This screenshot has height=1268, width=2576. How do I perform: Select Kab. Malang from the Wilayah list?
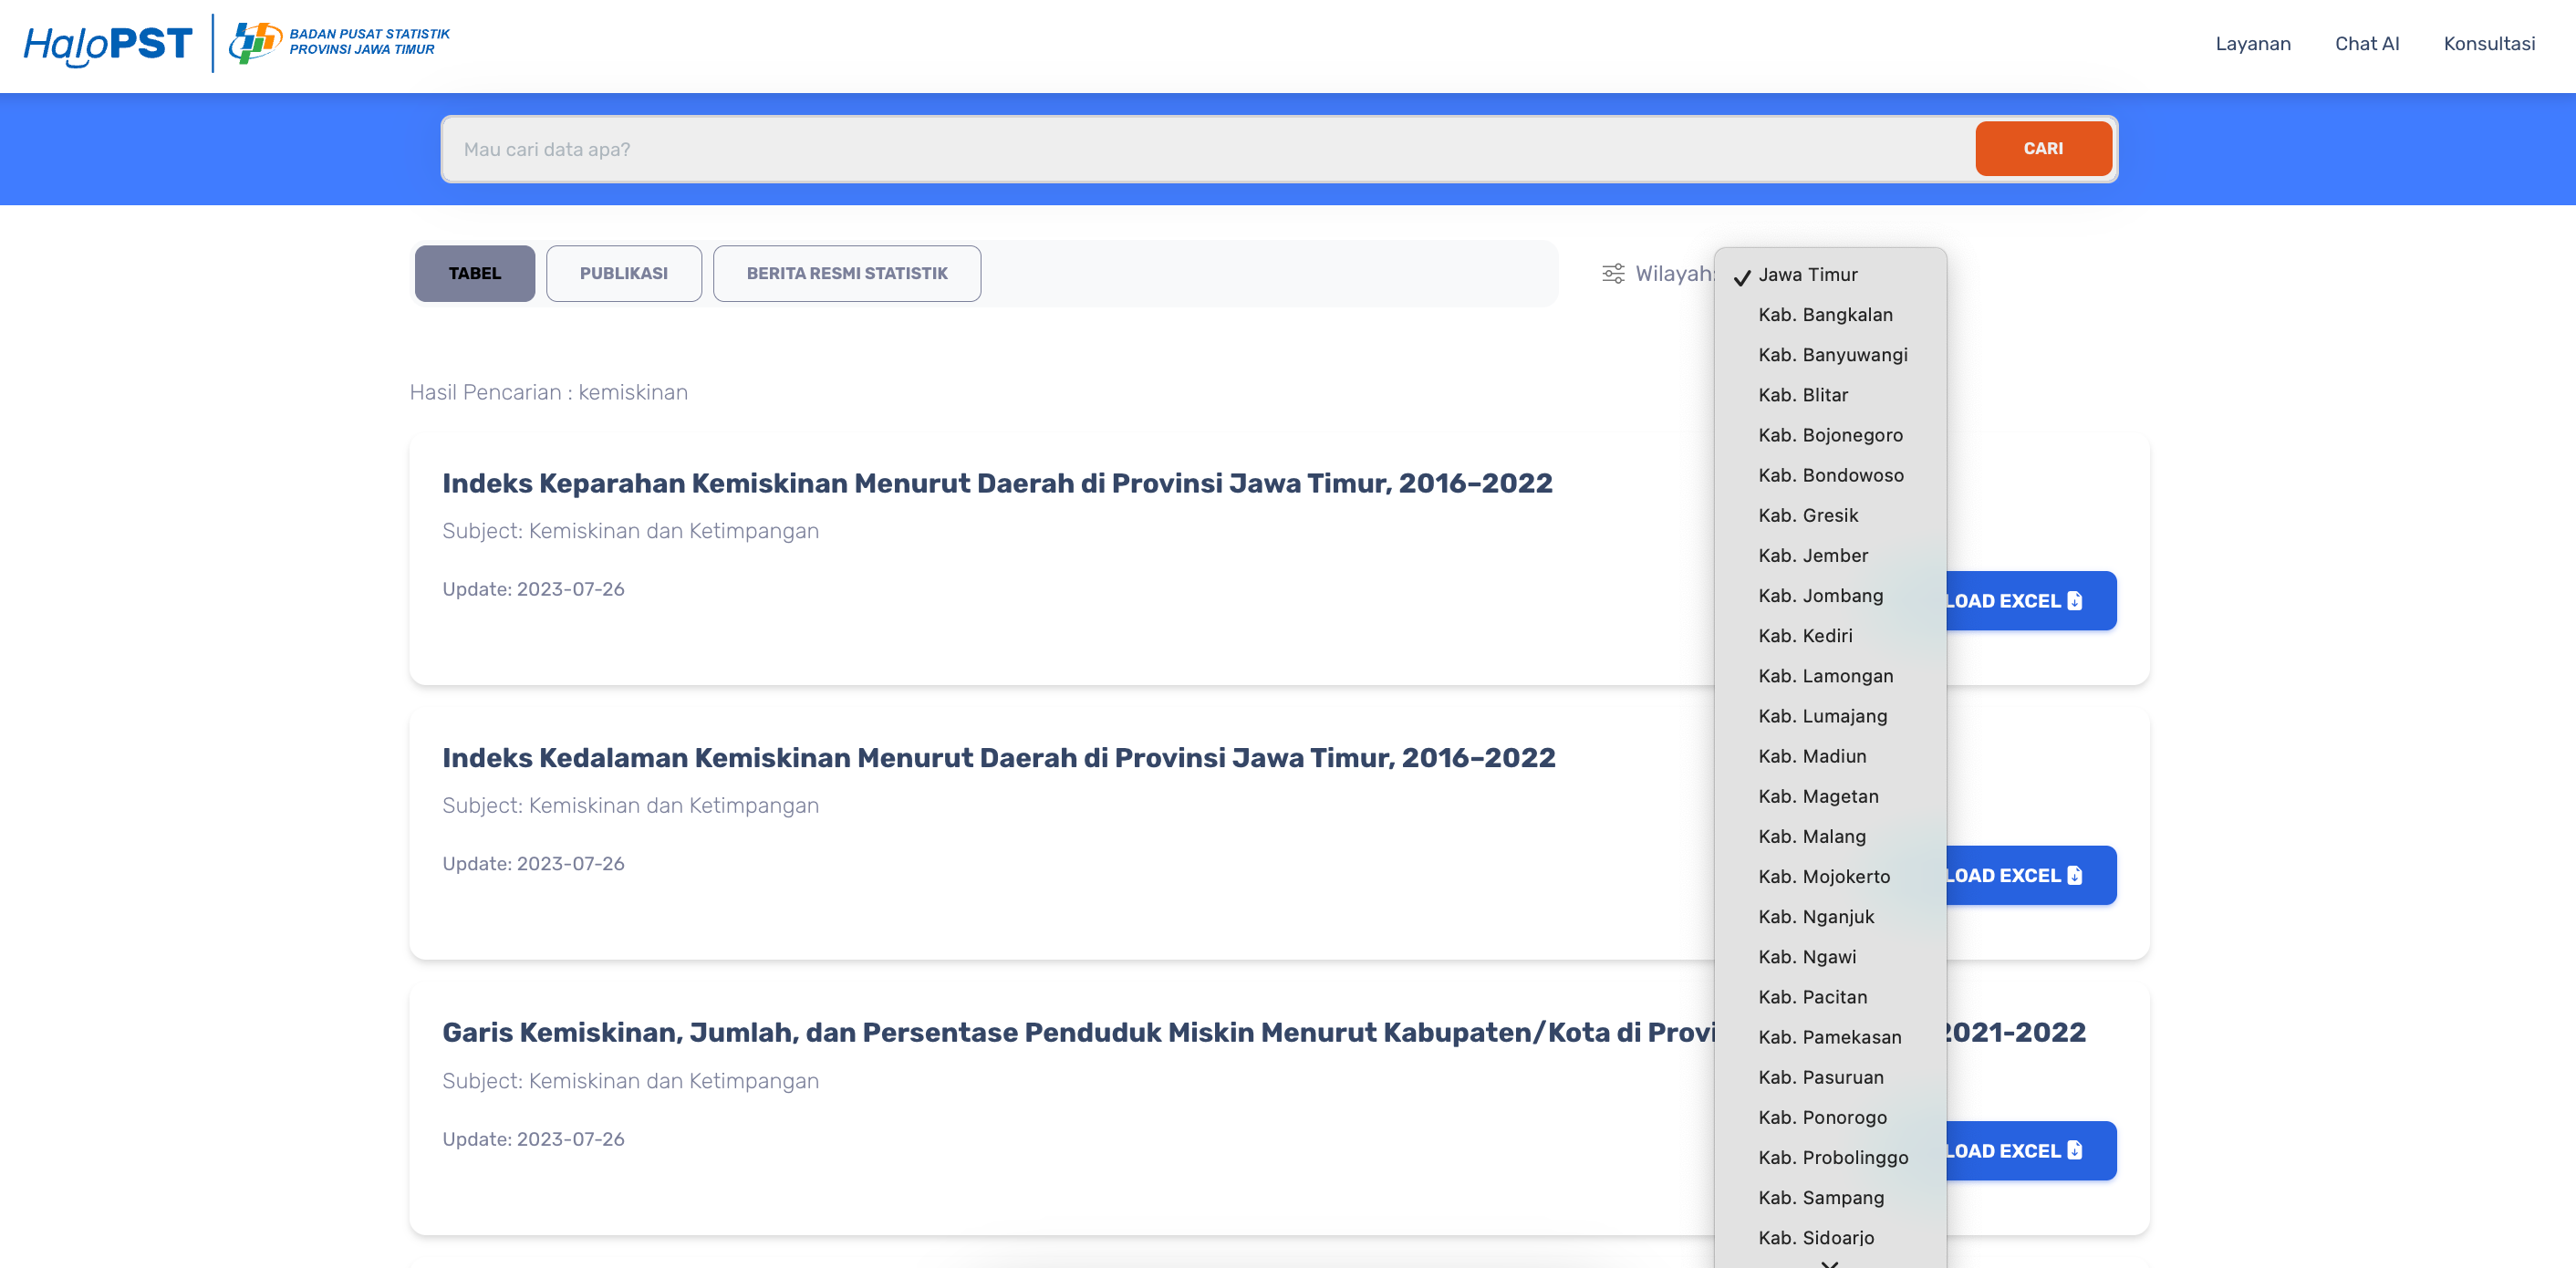tap(1811, 837)
